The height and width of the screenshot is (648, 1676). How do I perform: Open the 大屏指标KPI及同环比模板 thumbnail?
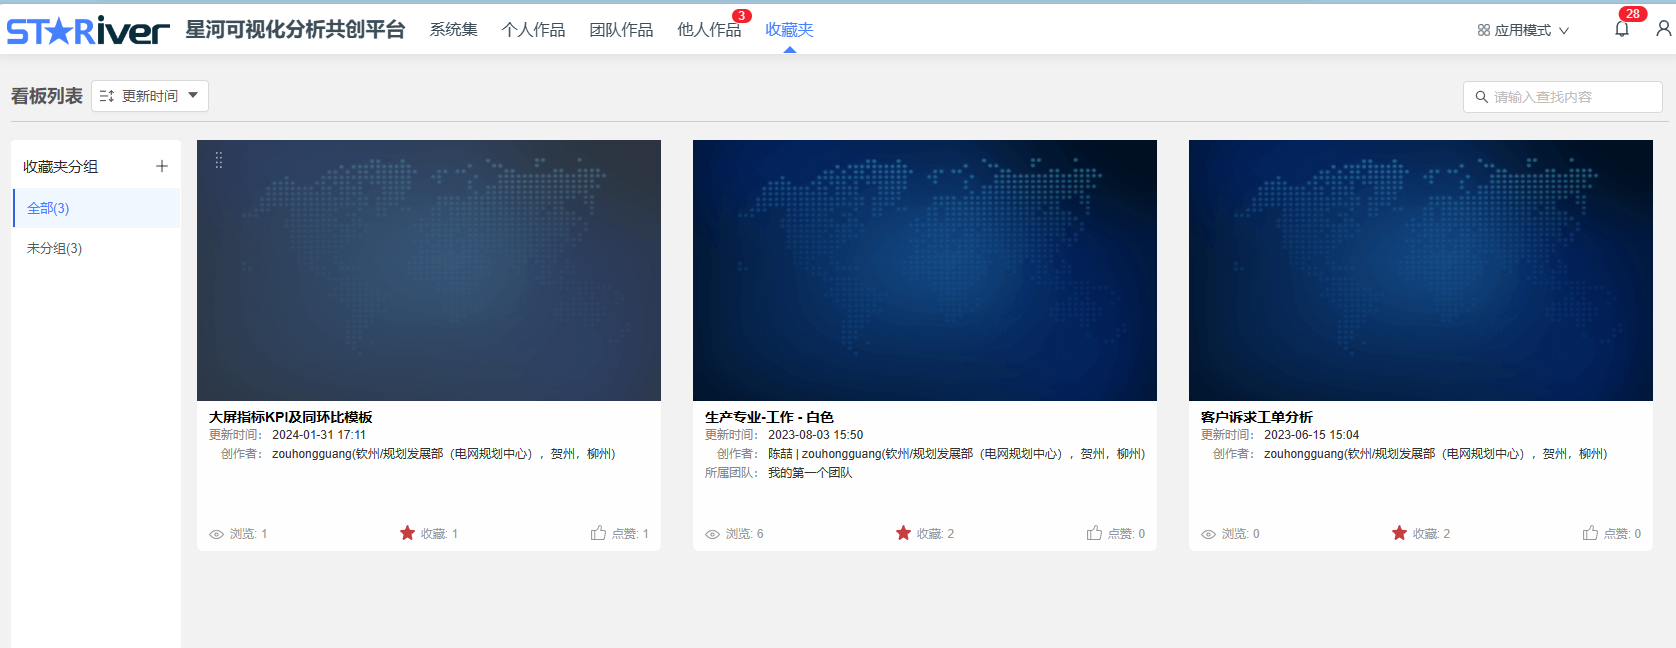(x=429, y=270)
